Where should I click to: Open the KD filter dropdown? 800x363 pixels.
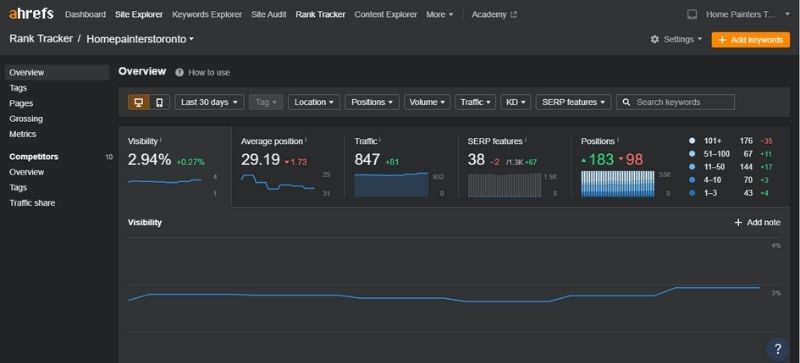click(x=515, y=102)
